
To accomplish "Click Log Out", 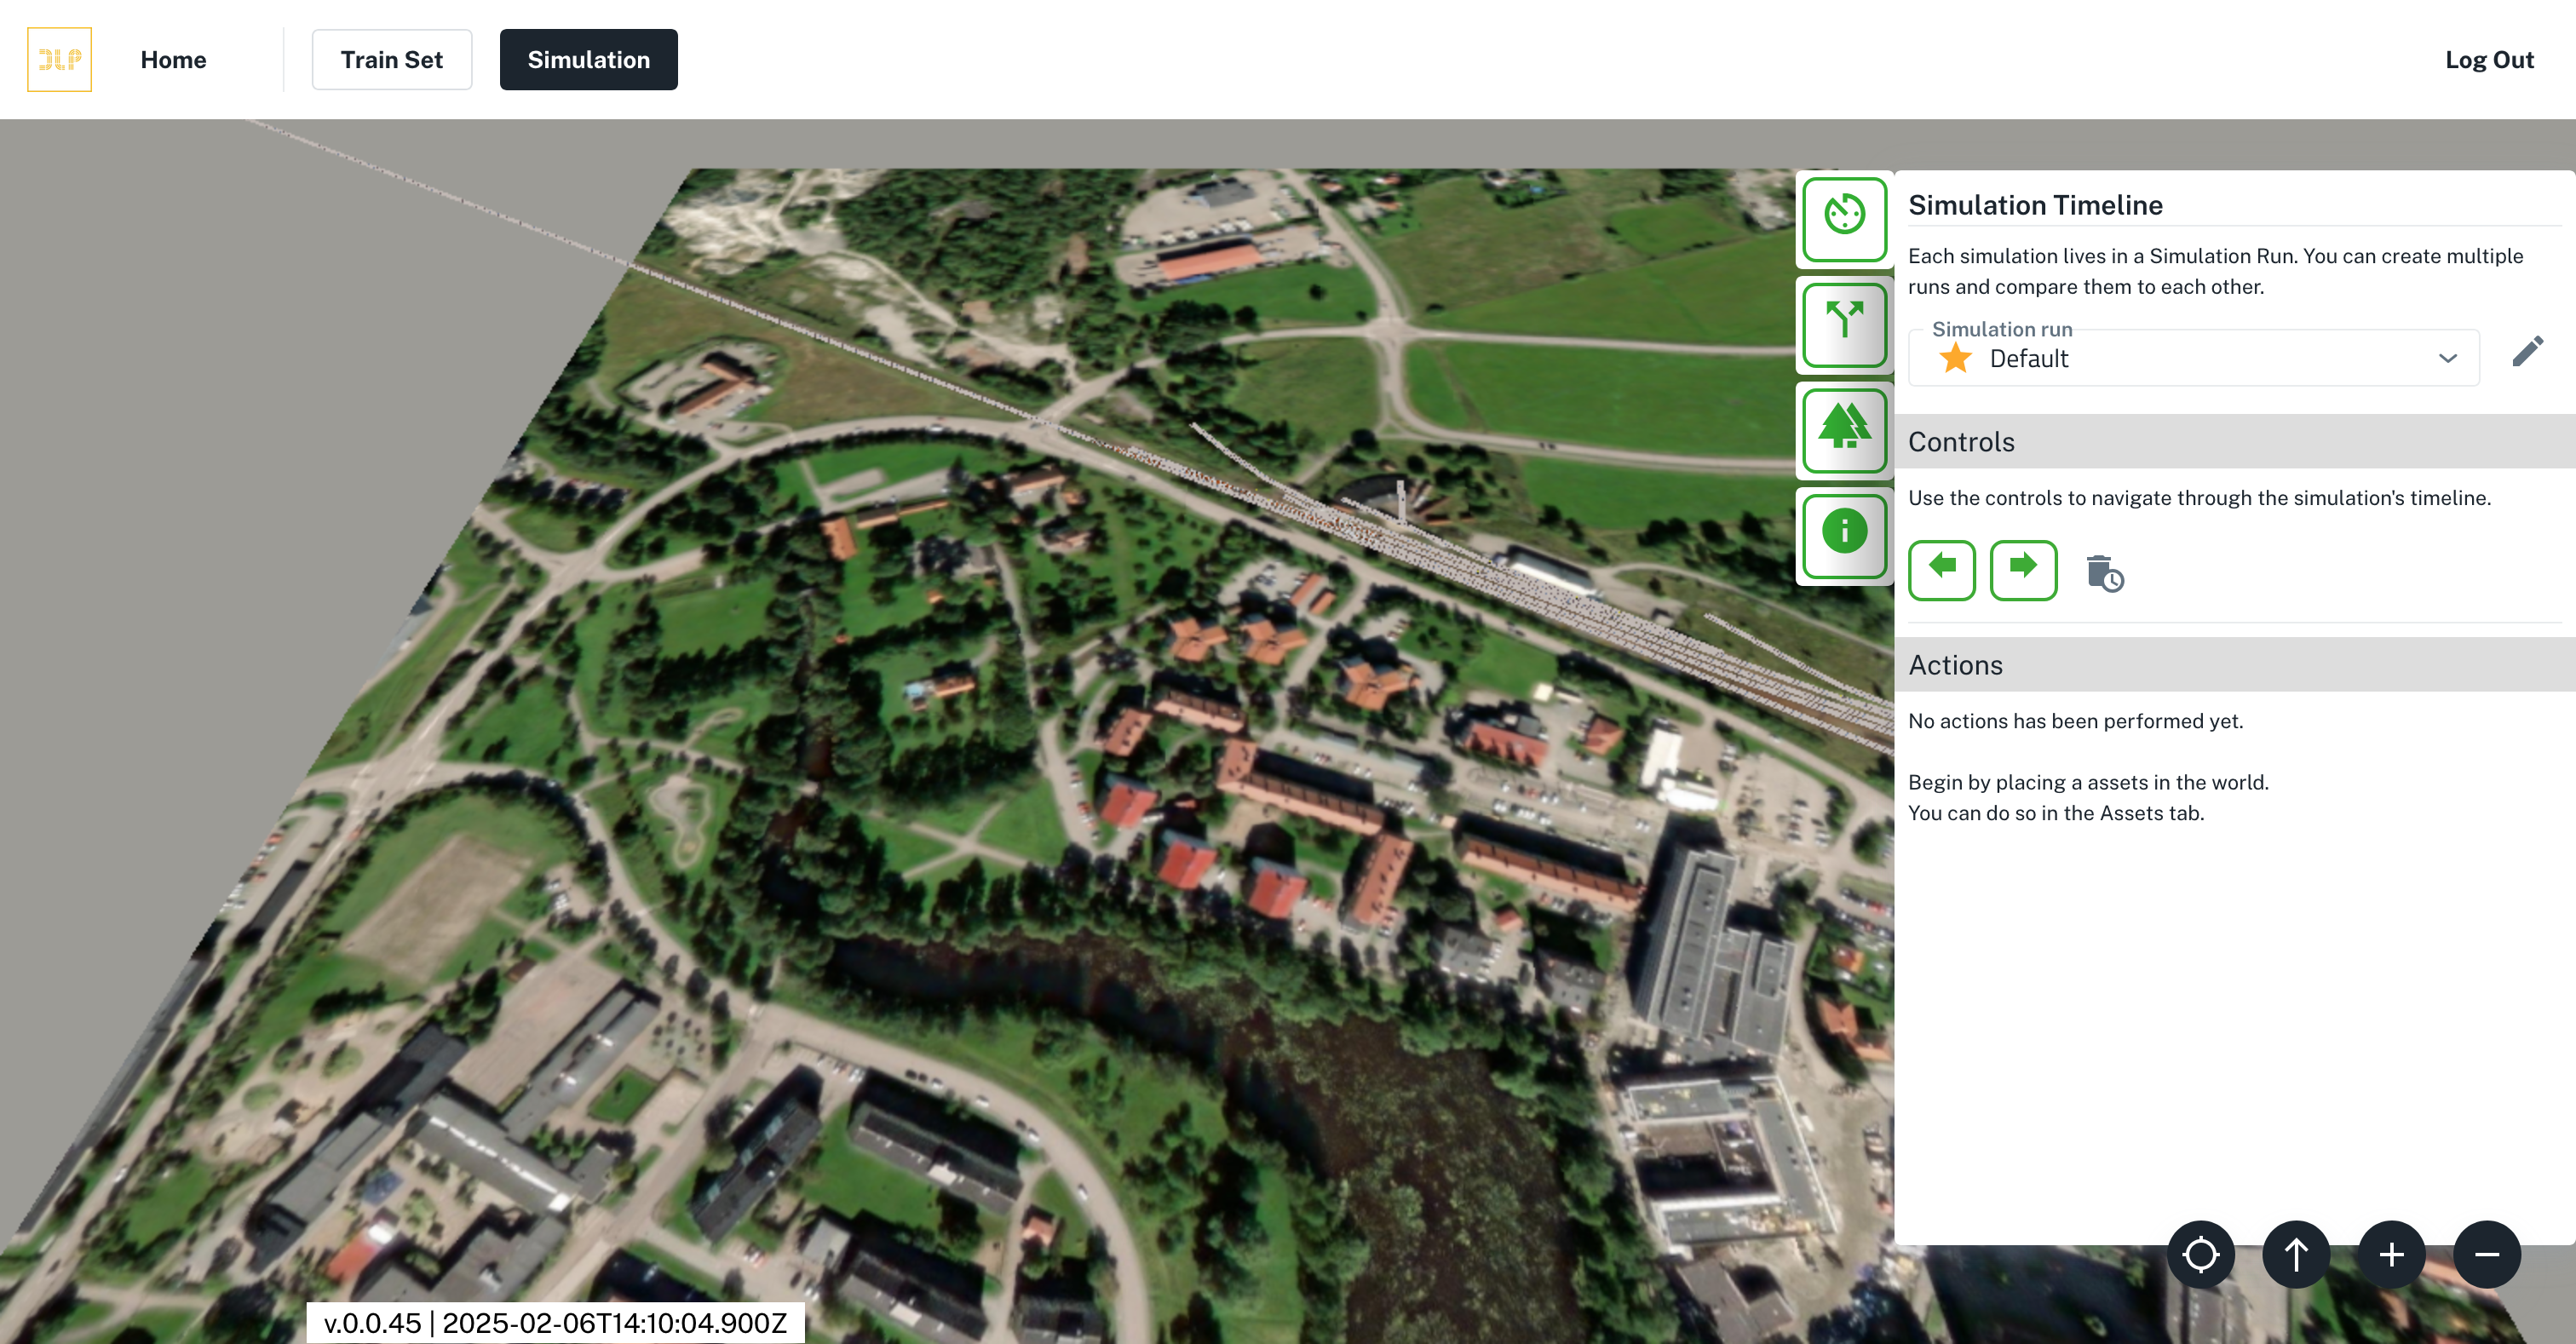I will (x=2489, y=60).
